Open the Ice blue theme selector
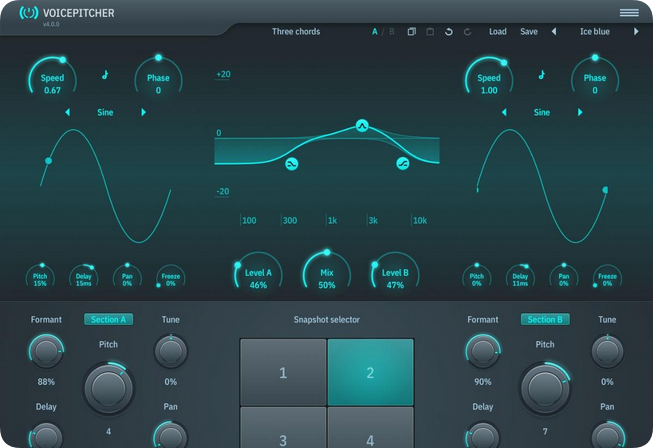This screenshot has width=653, height=448. pos(595,32)
